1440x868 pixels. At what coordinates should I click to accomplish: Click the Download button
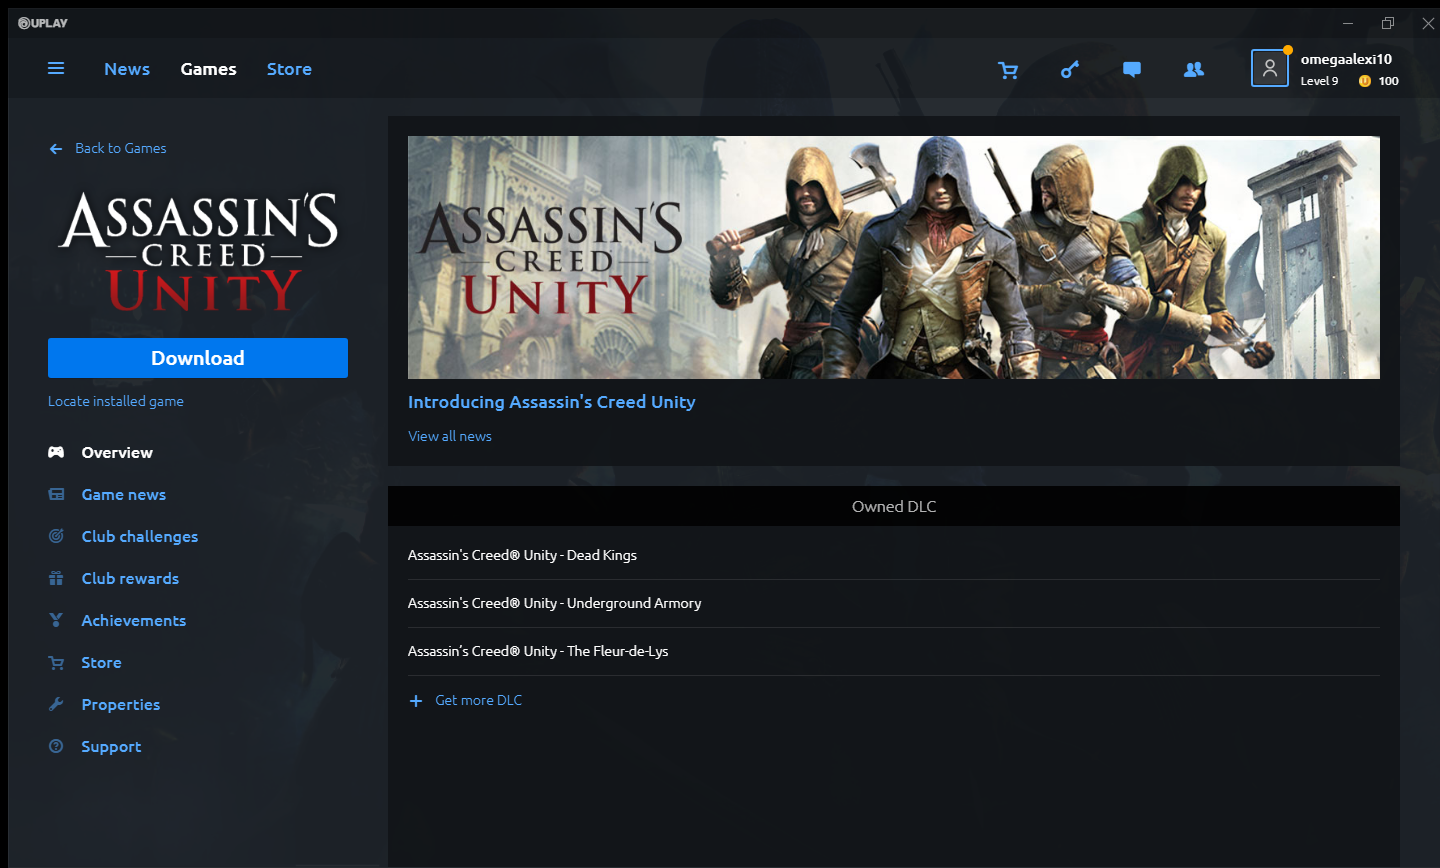coord(198,358)
